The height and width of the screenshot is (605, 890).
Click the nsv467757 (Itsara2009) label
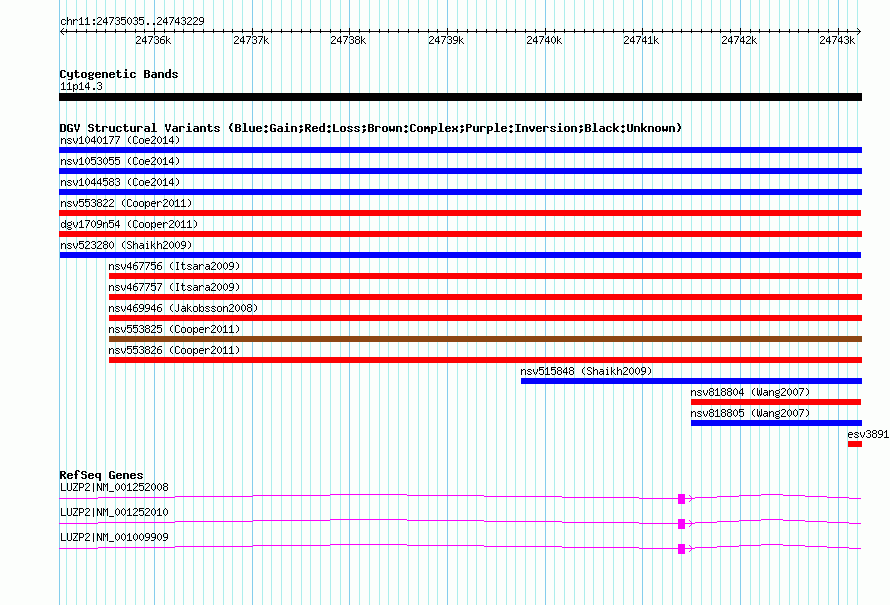[174, 287]
